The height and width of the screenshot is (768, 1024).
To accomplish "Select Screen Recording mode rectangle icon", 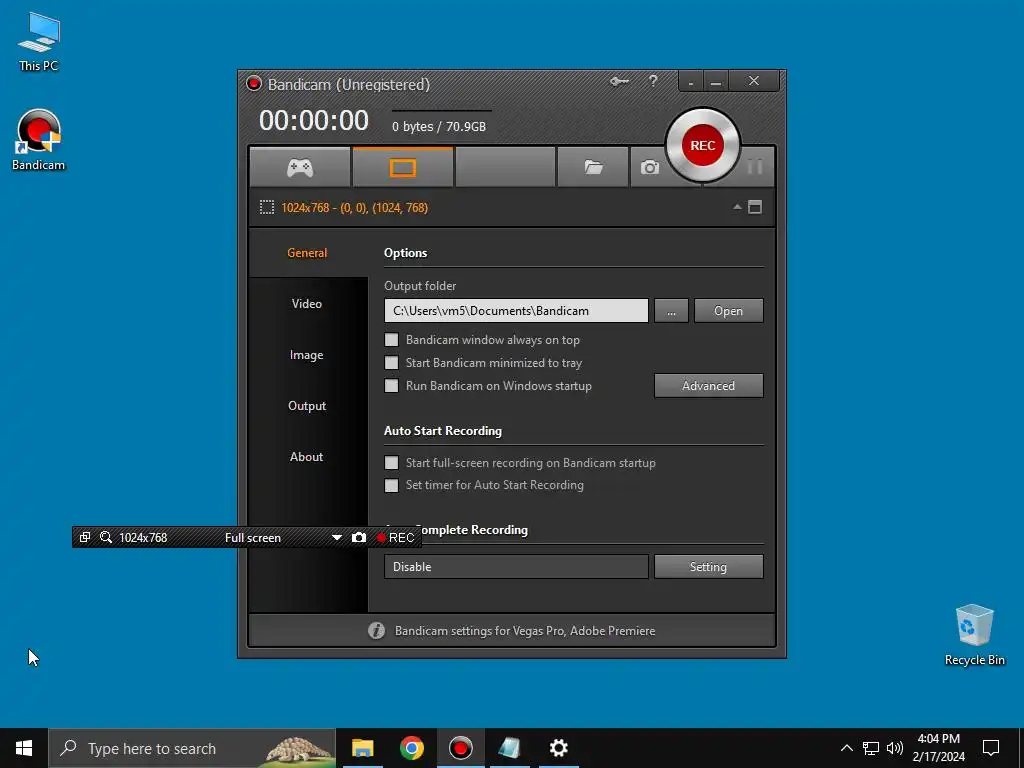I will [403, 168].
